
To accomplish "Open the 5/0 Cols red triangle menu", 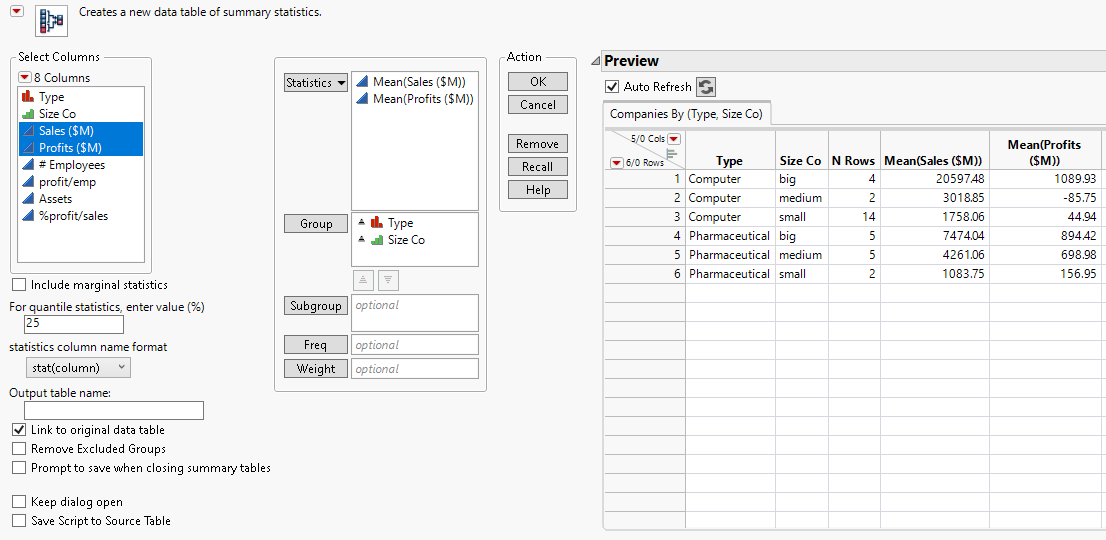I will pos(674,138).
